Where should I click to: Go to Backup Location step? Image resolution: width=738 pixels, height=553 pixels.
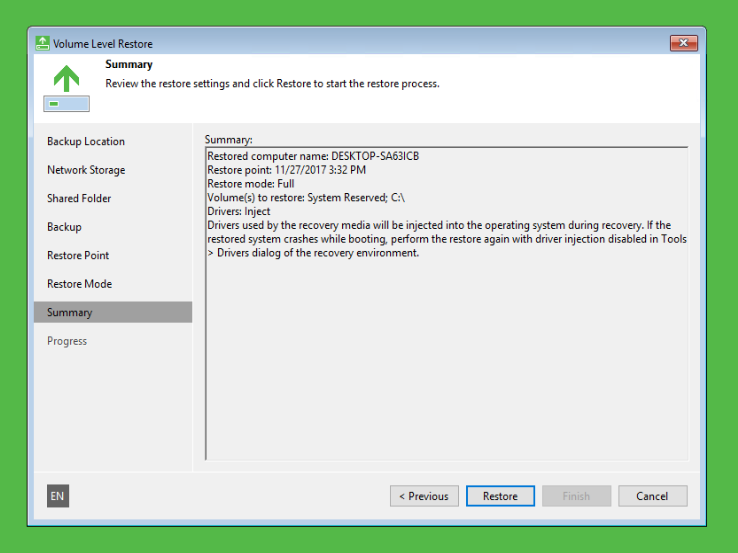click(86, 142)
